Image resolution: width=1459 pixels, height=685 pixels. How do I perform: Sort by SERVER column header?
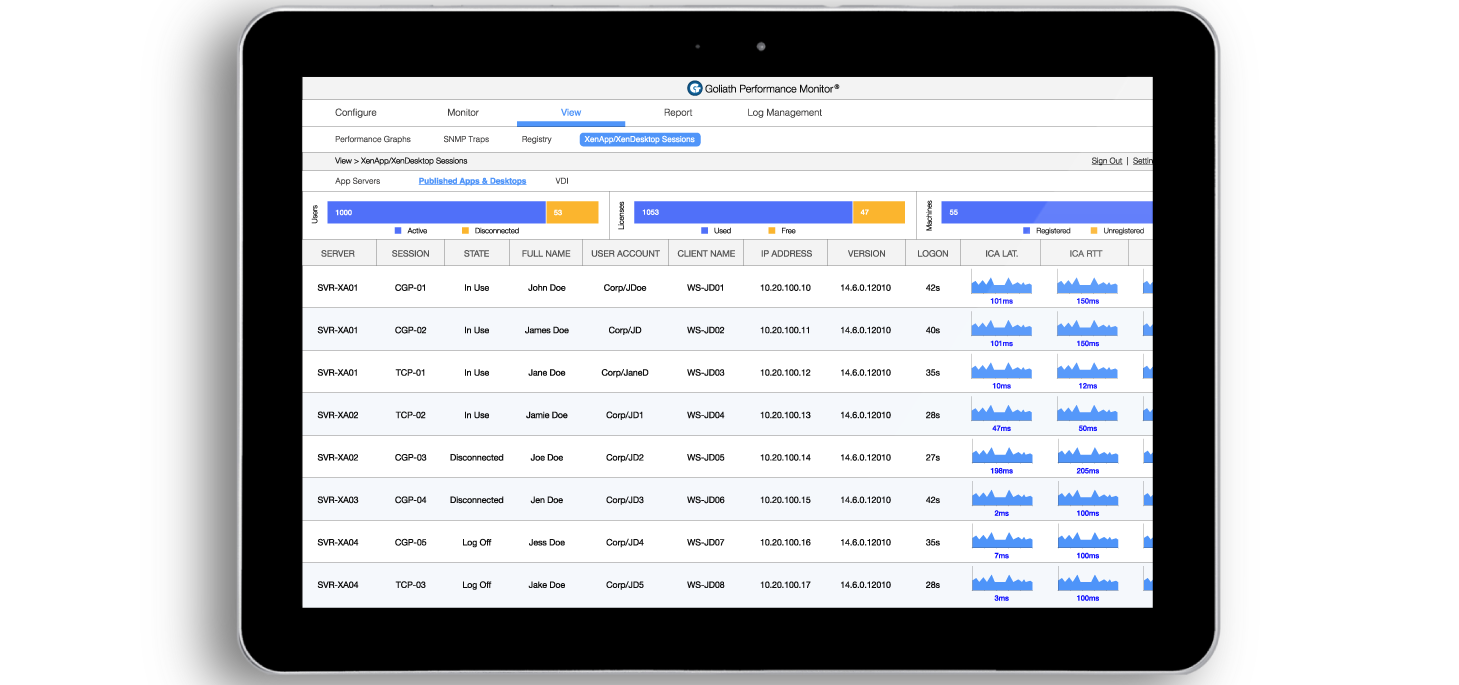pos(338,253)
